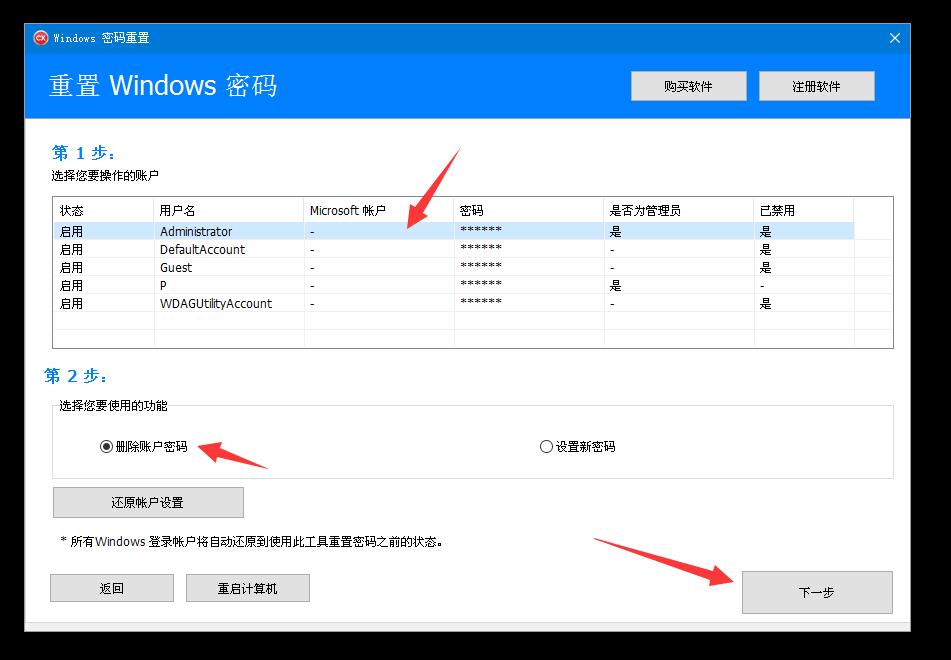The image size is (951, 660).
Task: Click the password asterisks in P row
Action: [x=481, y=284]
